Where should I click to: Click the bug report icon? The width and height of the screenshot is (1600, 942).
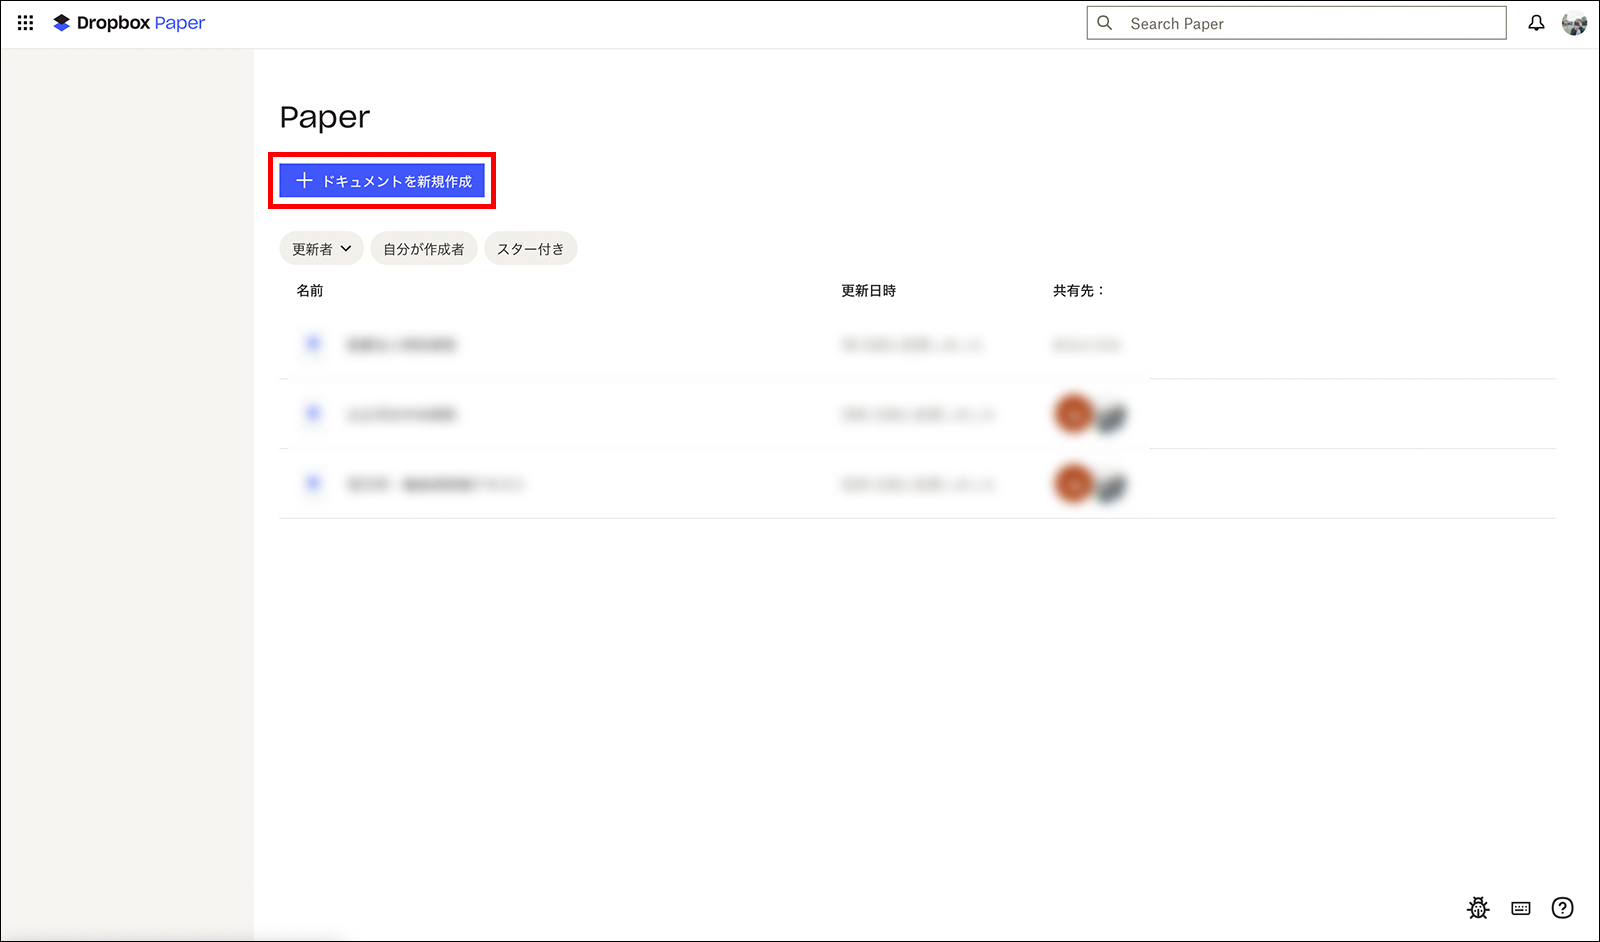point(1478,908)
